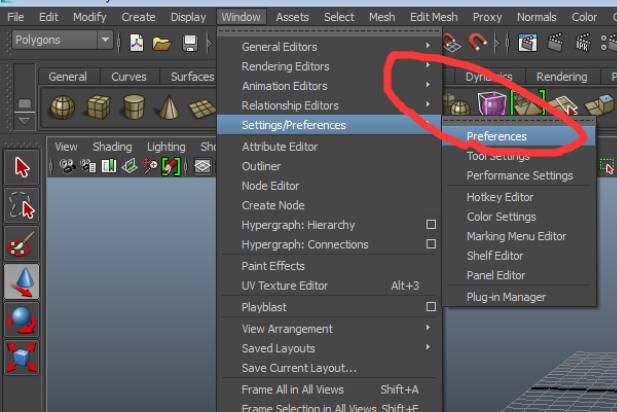Open Settings/Preferences submenu entry
This screenshot has height=412, width=617.
[x=330, y=125]
